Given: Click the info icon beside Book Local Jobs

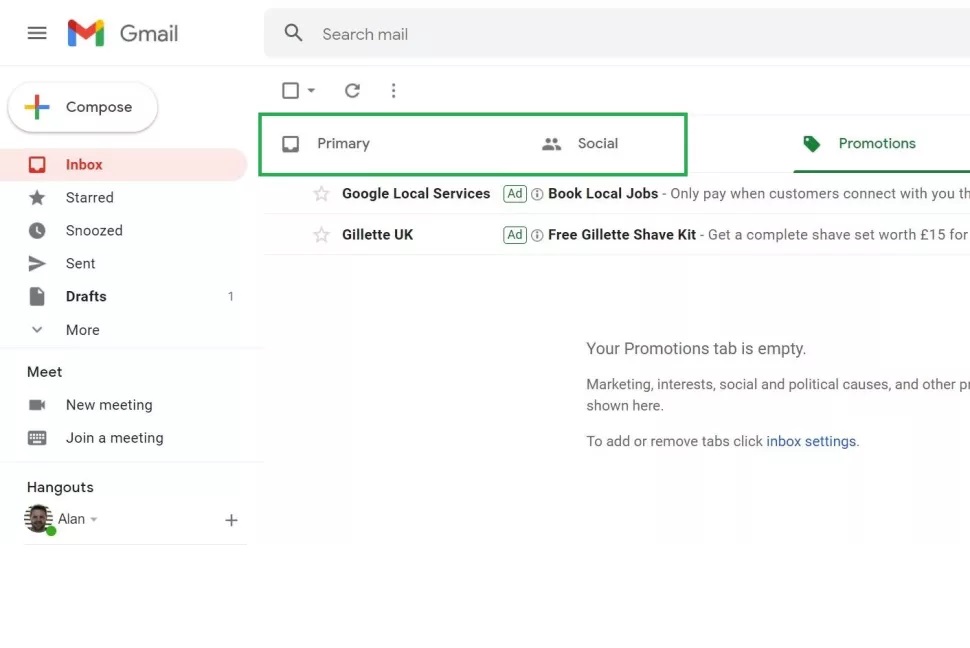Looking at the screenshot, I should 537,194.
